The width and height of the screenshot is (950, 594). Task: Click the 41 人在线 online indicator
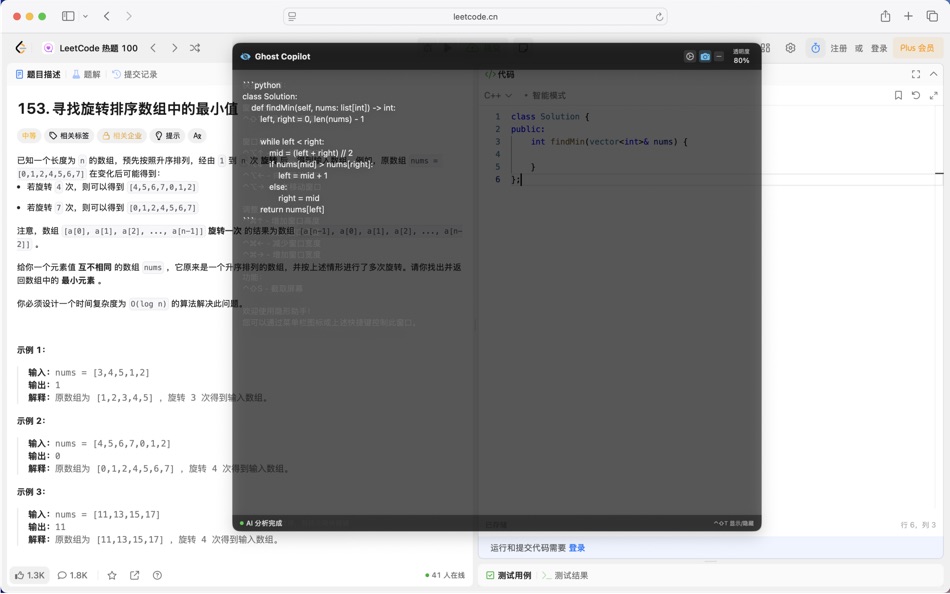click(445, 575)
